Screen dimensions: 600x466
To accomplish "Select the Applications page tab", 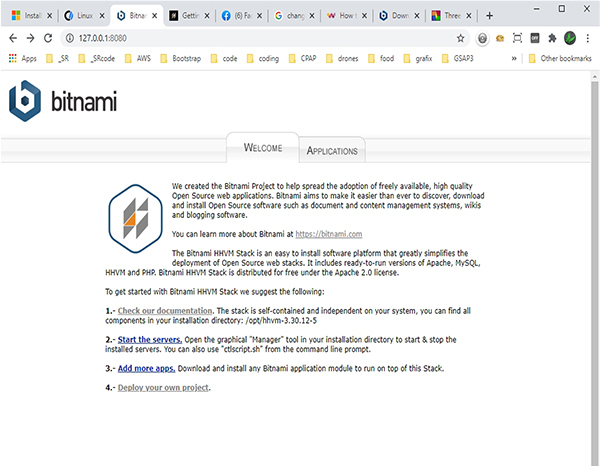I will pyautogui.click(x=332, y=151).
